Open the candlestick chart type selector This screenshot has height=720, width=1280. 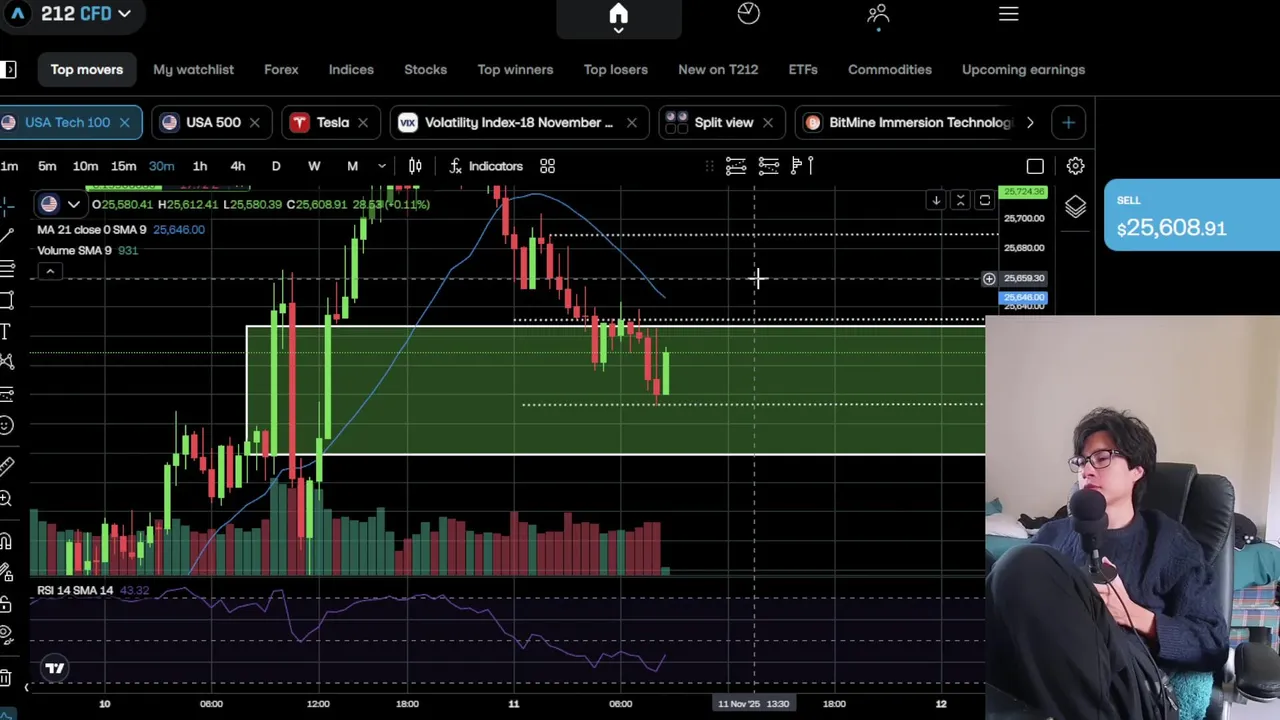(x=415, y=166)
